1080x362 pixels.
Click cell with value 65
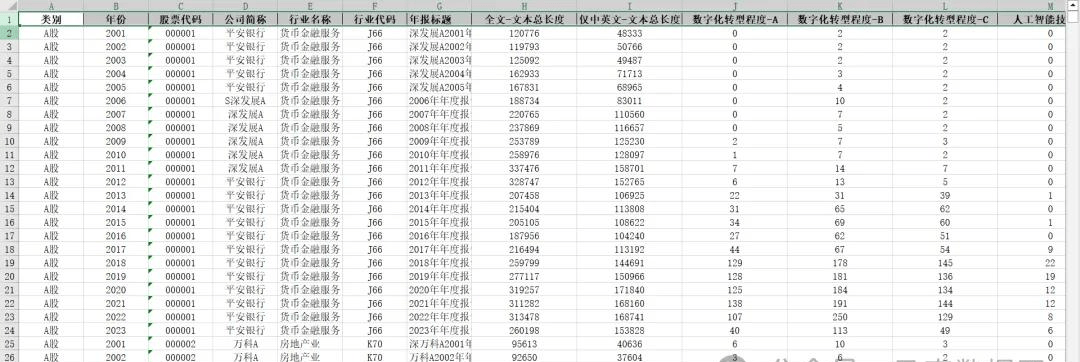(x=840, y=209)
